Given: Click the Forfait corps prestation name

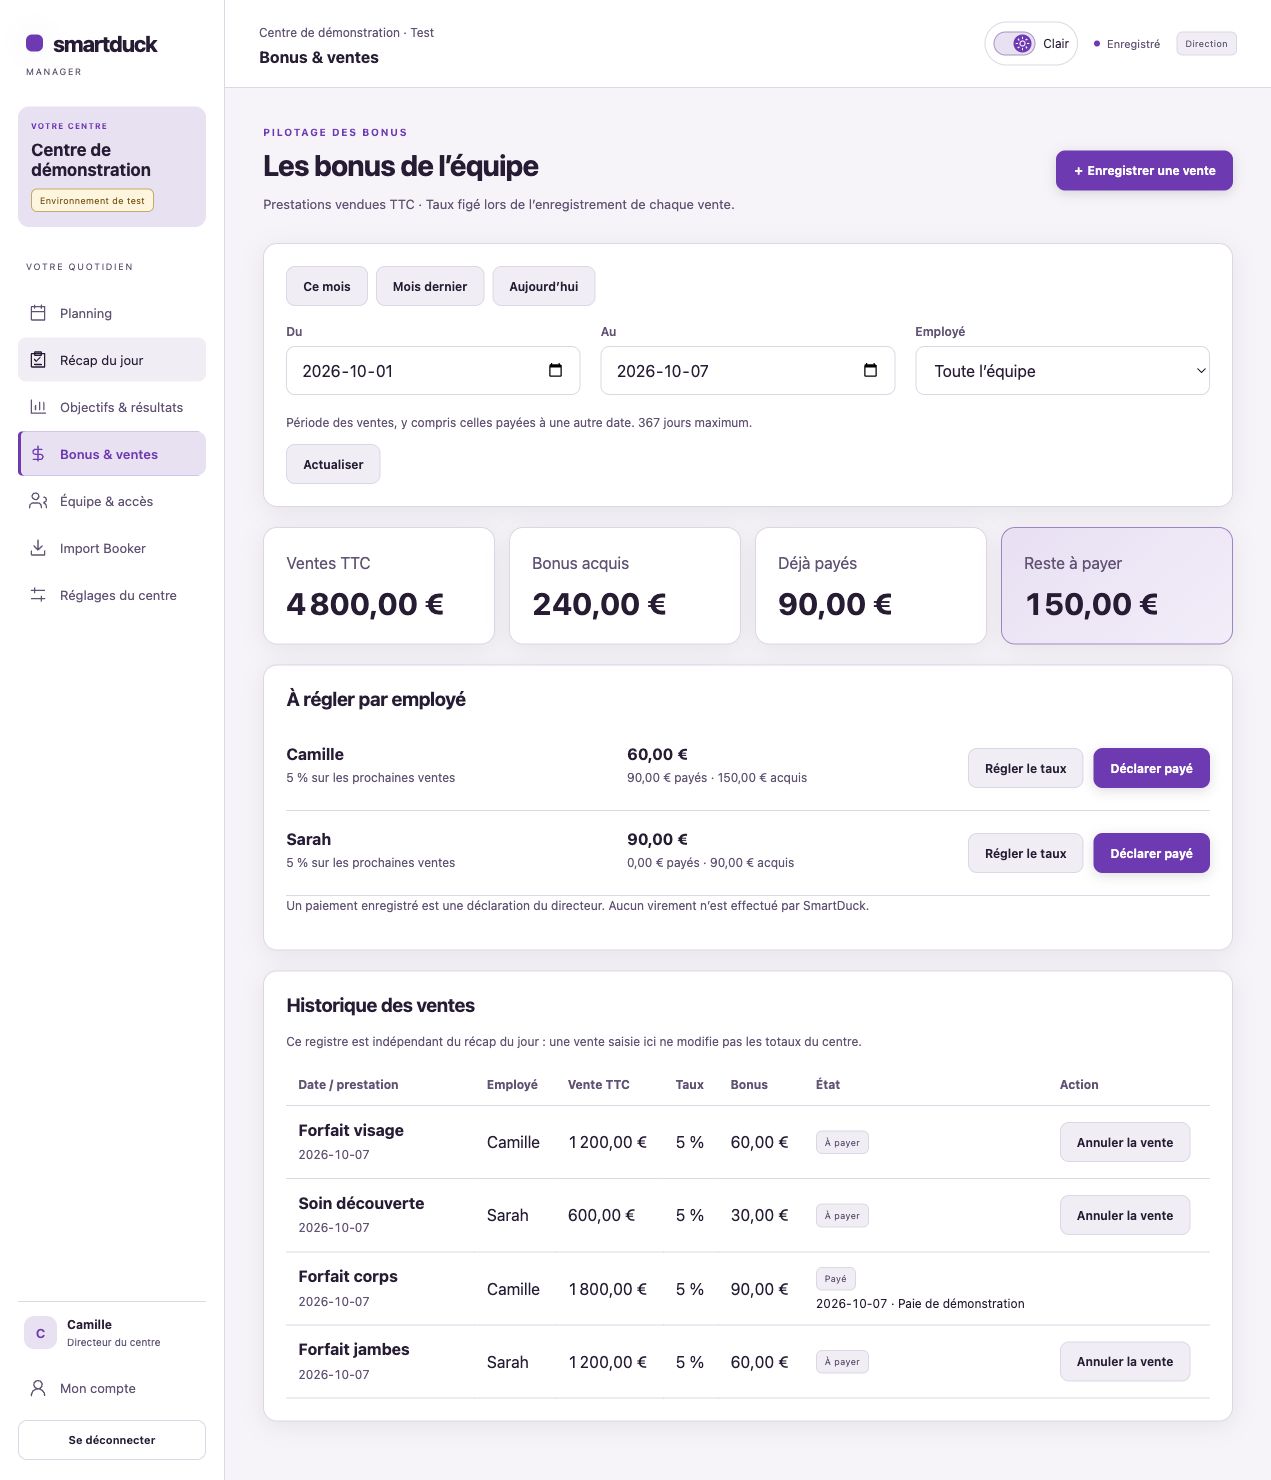Looking at the screenshot, I should [x=348, y=1276].
